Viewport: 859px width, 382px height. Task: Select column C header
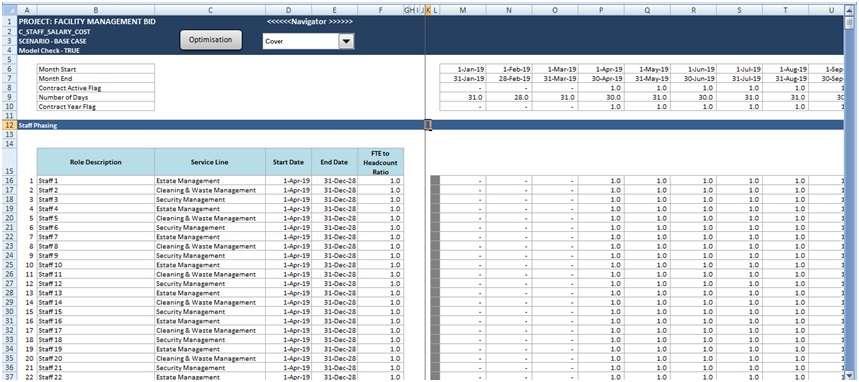pyautogui.click(x=210, y=10)
